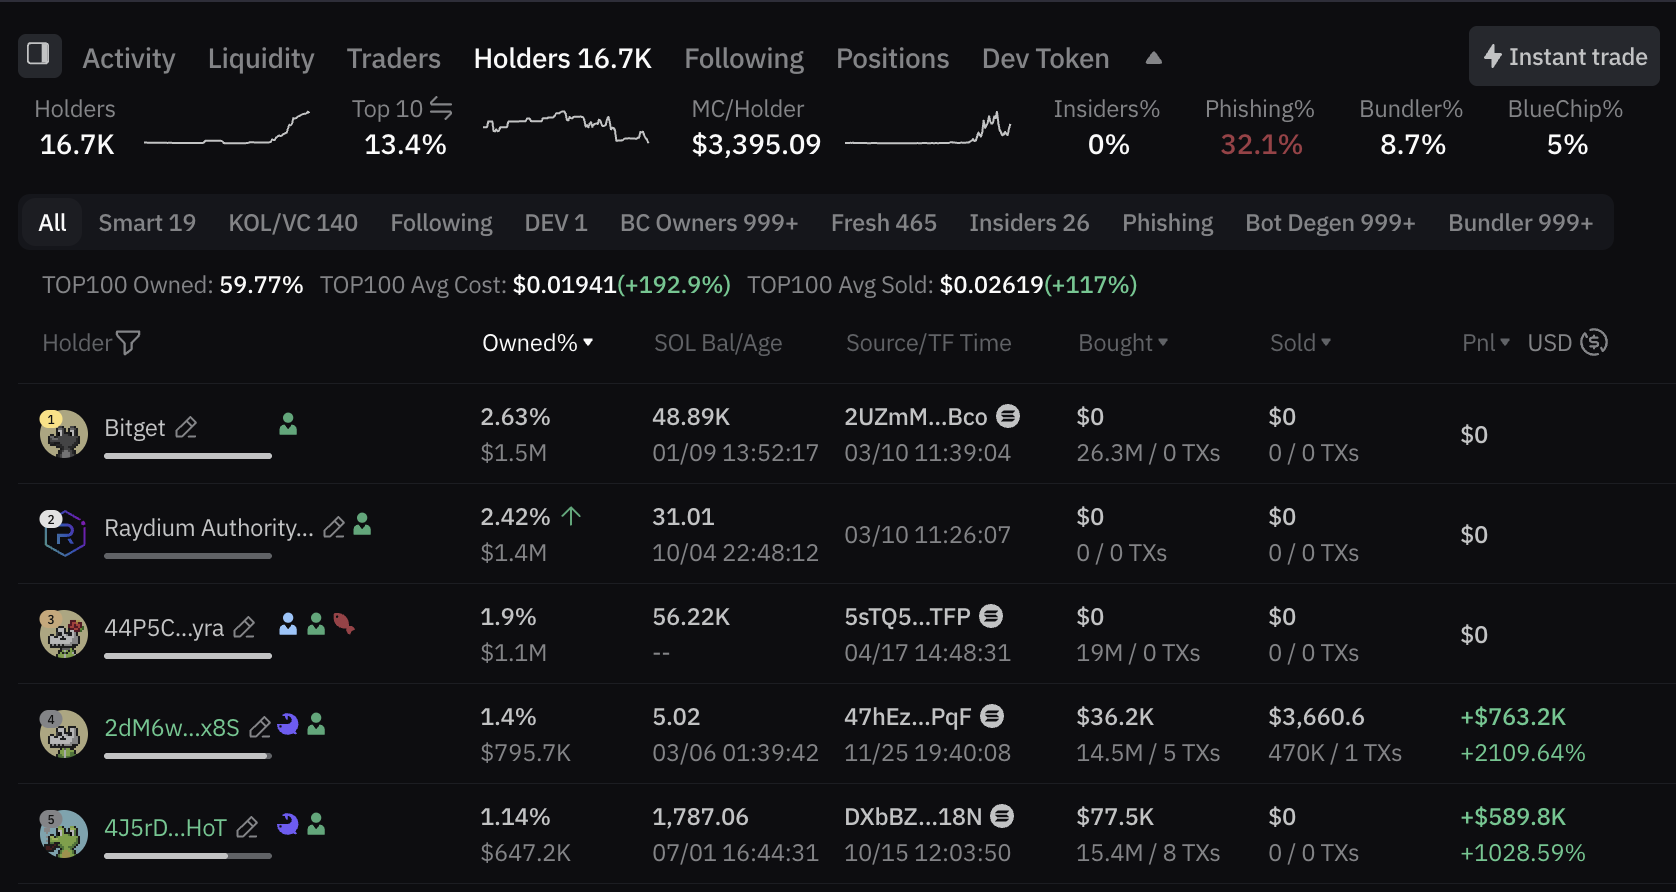Open the Bought column sort dropdown
The image size is (1676, 892).
point(1123,343)
